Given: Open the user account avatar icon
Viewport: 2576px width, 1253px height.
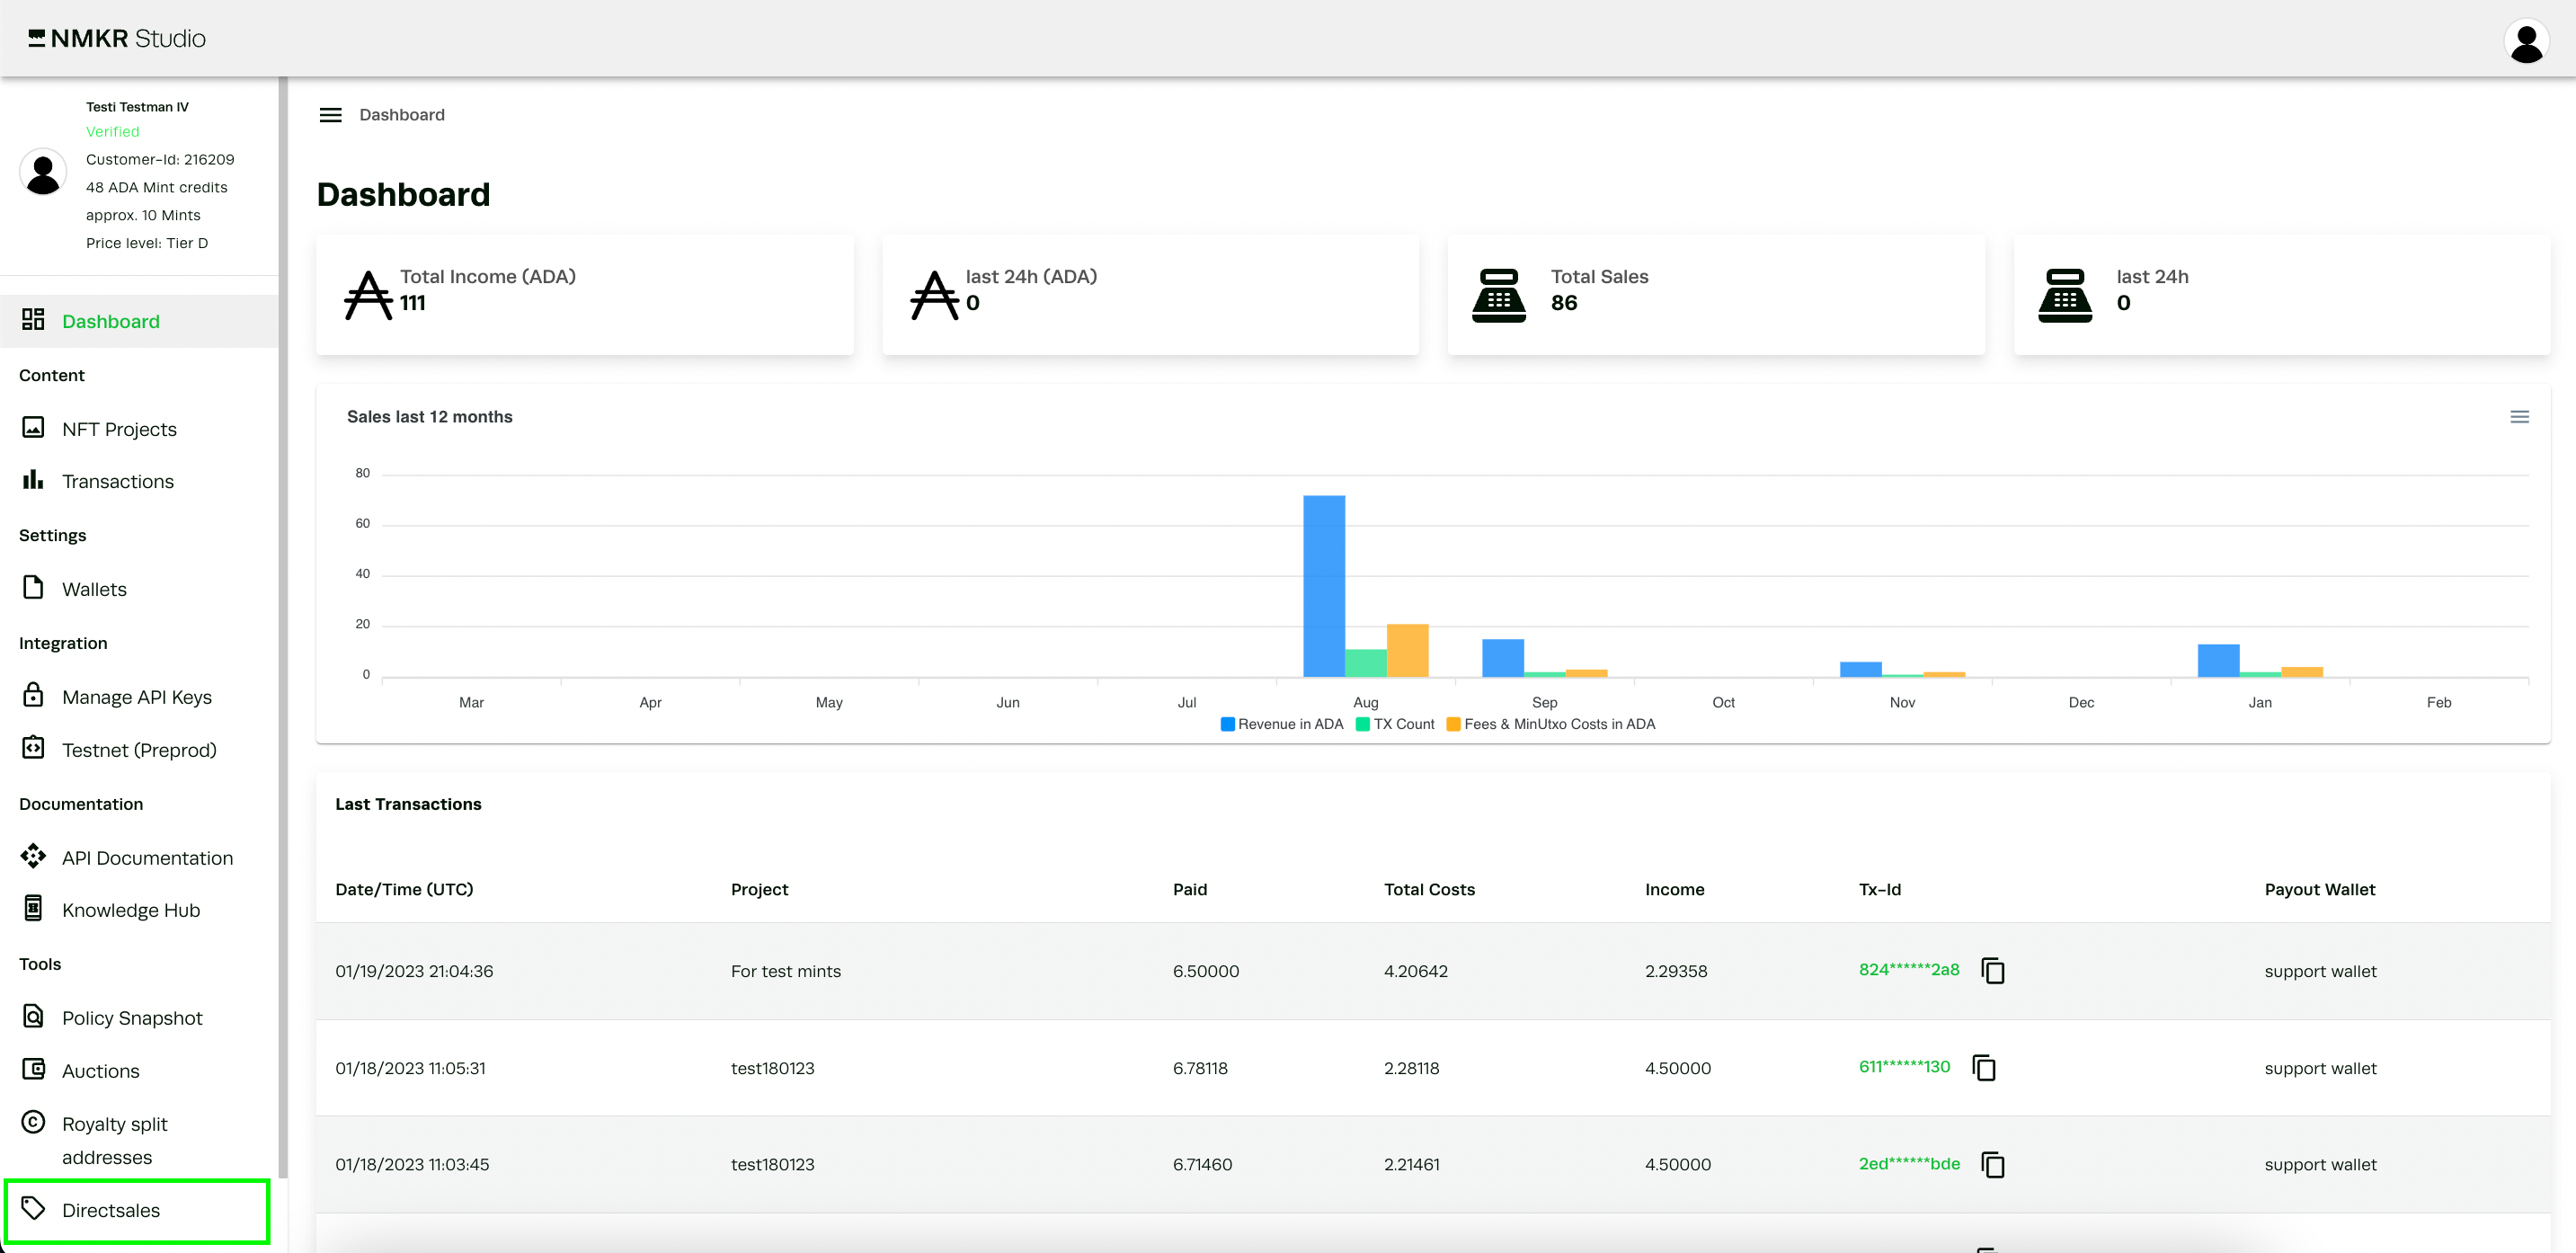Looking at the screenshot, I should 2526,42.
